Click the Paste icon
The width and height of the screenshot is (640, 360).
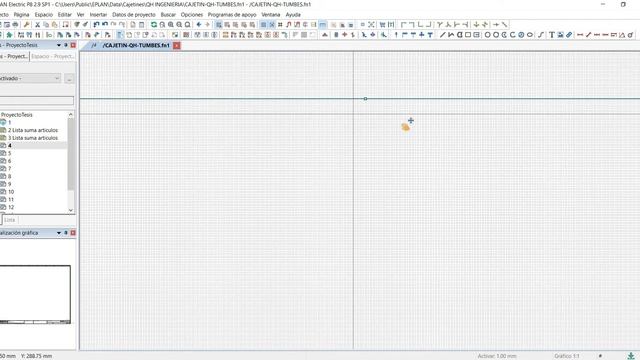[54, 25]
